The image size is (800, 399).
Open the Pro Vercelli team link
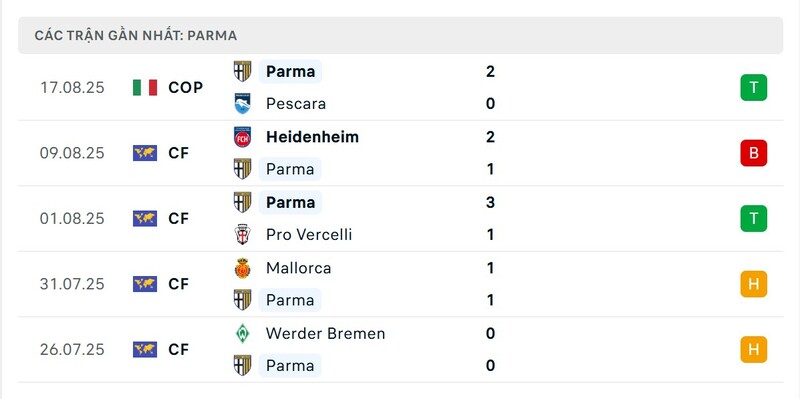(309, 235)
